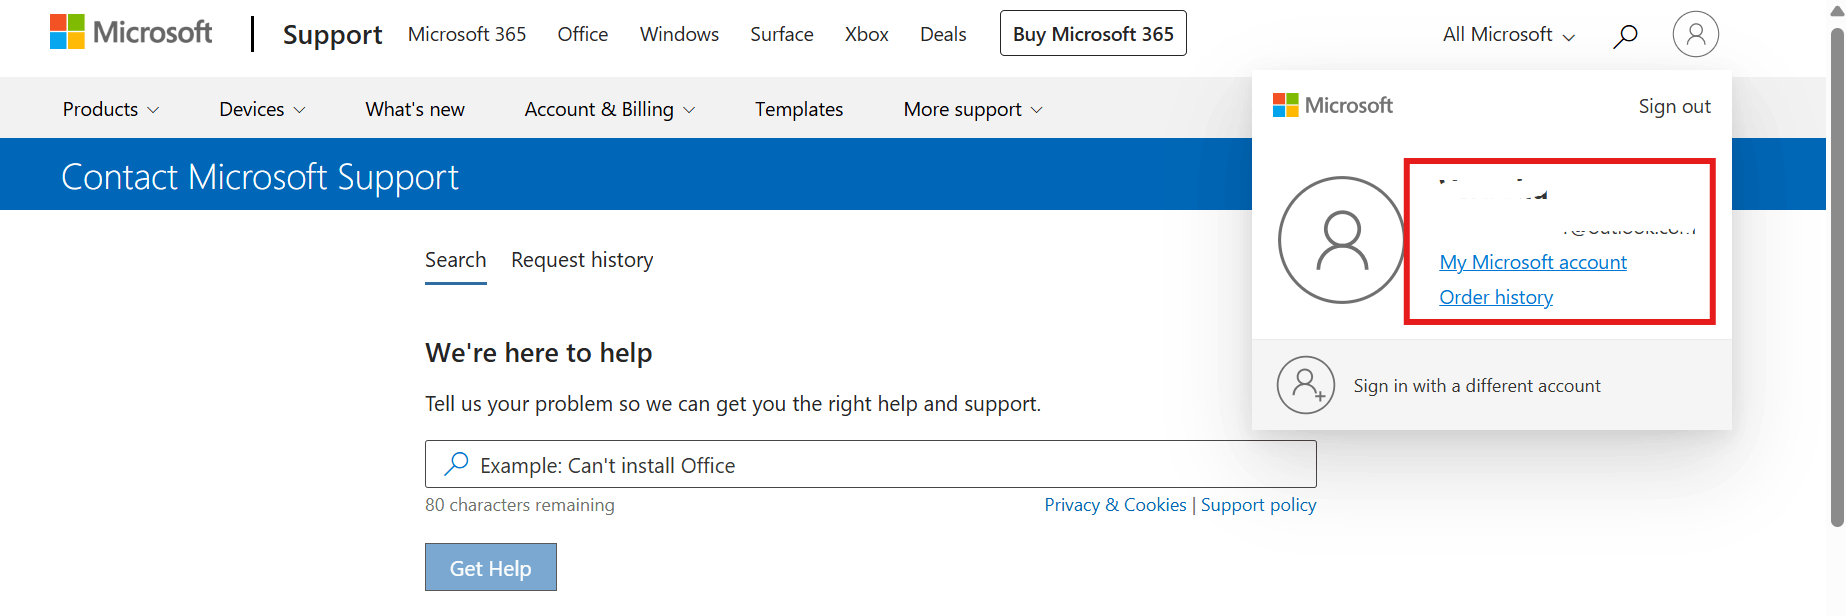Click the Contact Microsoft Support heading

tap(260, 177)
